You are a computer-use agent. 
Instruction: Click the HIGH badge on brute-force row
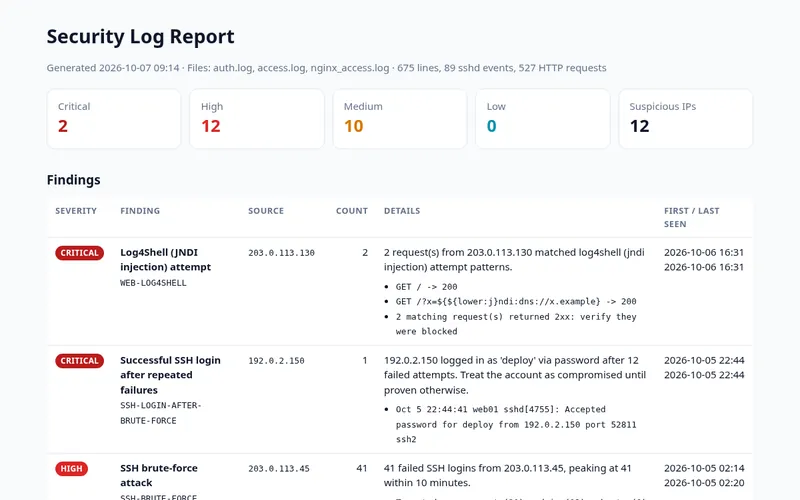[x=71, y=469]
